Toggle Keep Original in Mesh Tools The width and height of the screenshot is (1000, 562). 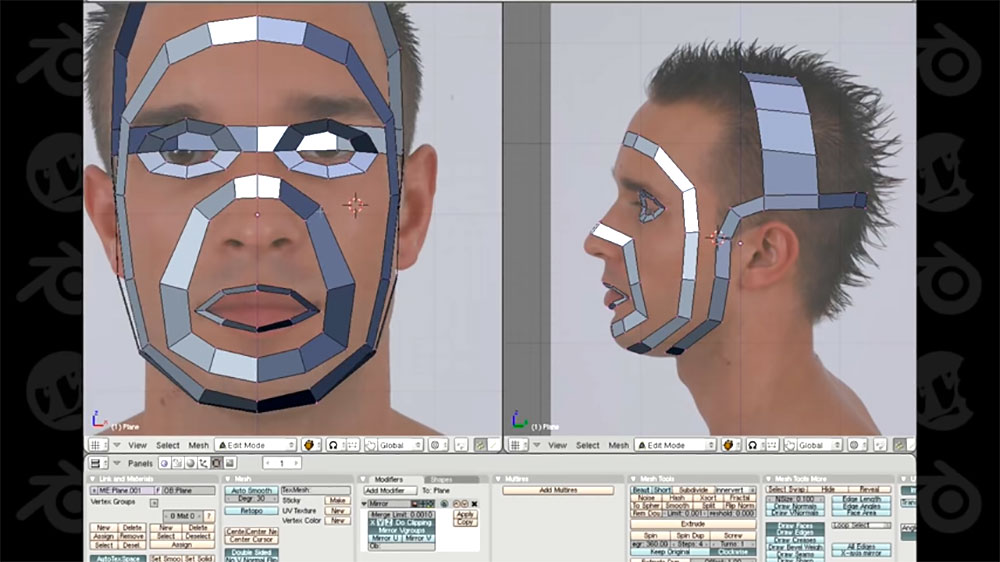point(670,552)
